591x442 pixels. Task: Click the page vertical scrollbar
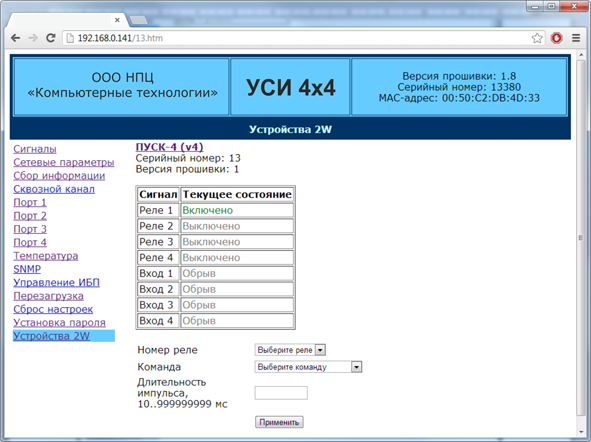(581, 237)
